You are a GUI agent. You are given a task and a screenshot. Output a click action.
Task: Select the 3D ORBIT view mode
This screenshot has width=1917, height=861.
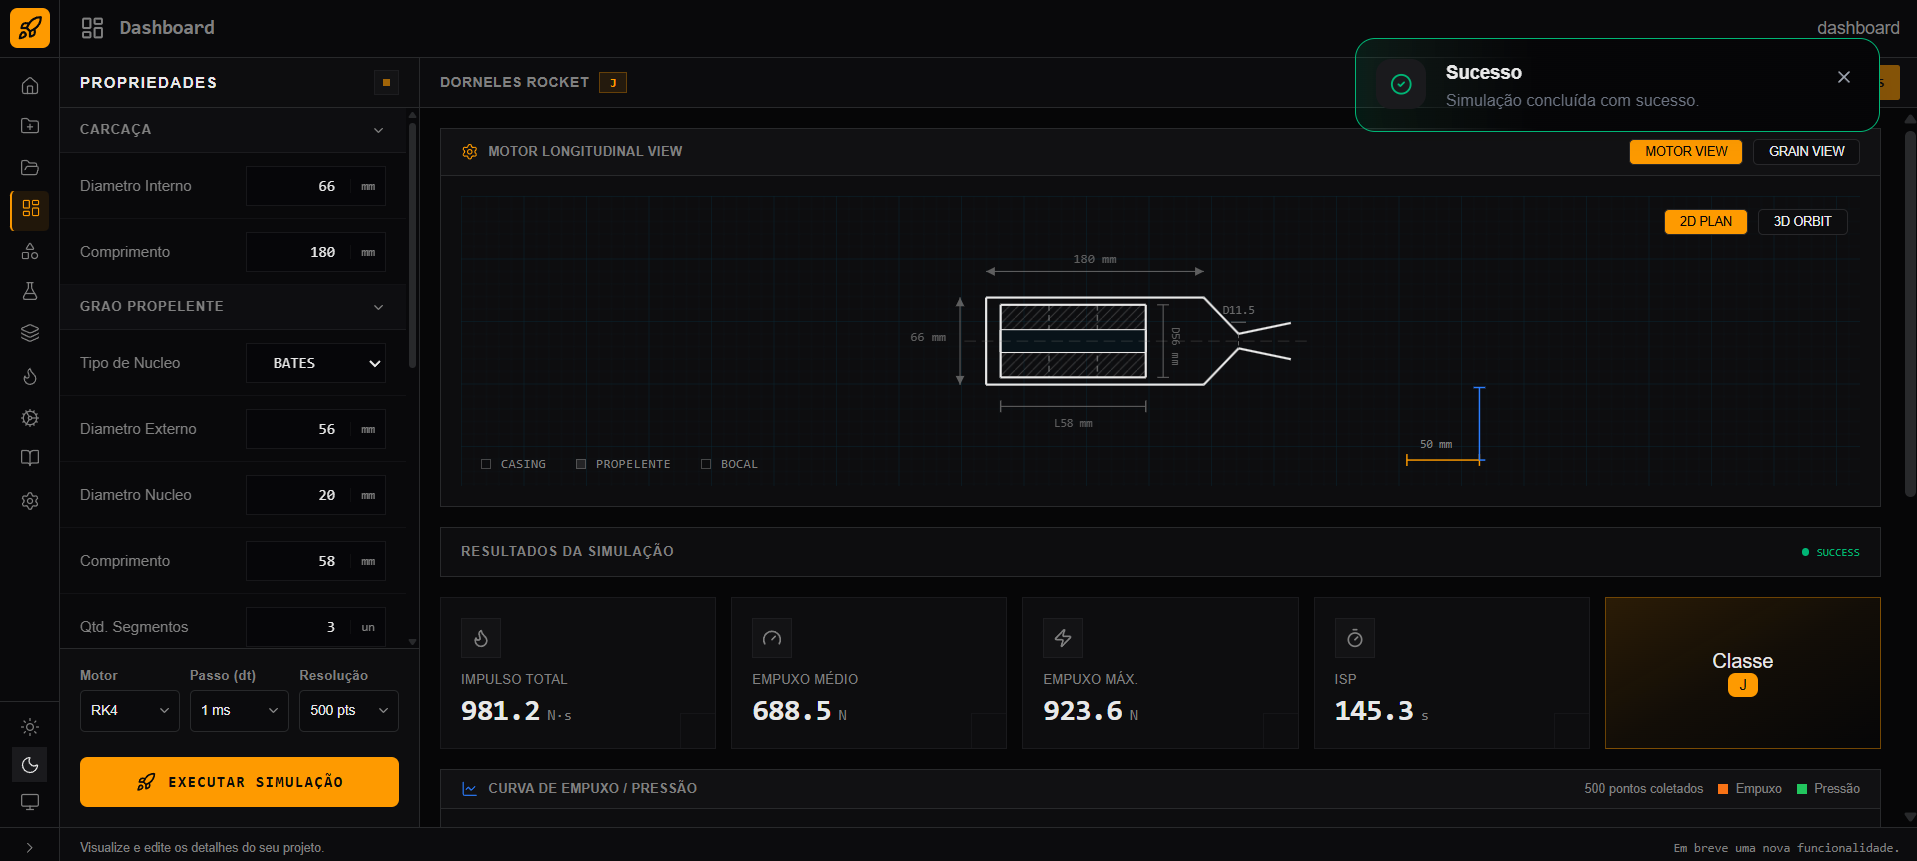point(1802,222)
